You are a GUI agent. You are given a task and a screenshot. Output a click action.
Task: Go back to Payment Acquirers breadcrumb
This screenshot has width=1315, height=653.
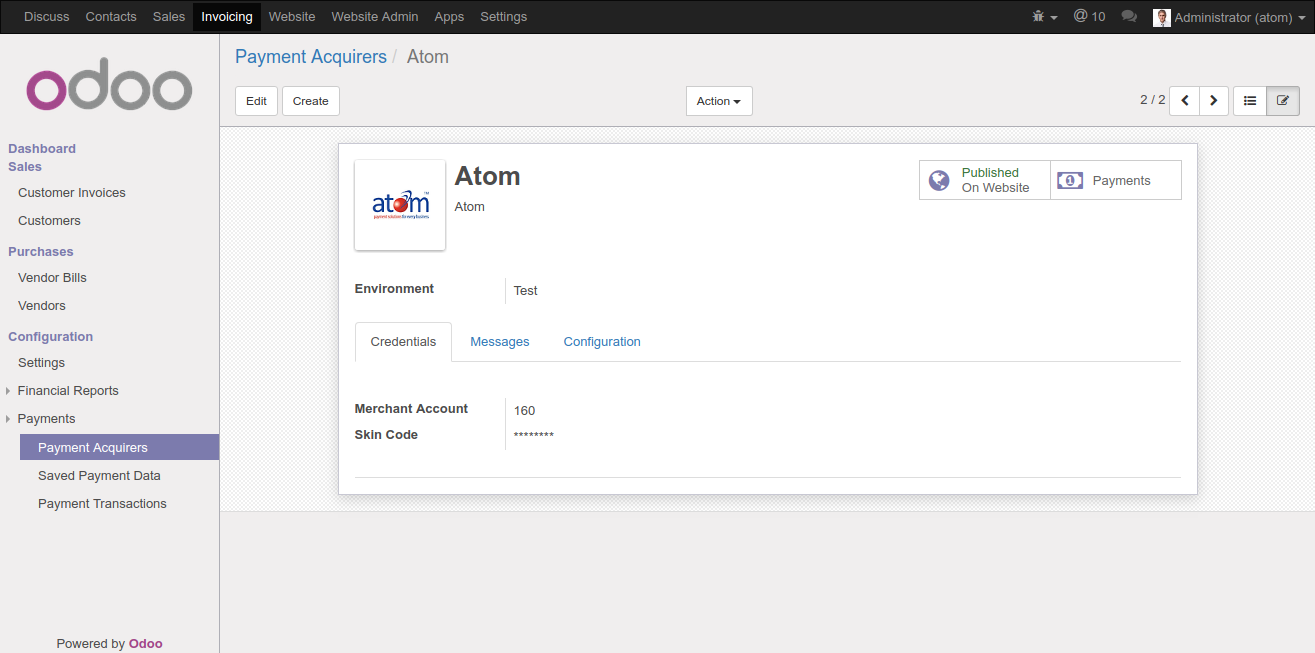pos(311,57)
